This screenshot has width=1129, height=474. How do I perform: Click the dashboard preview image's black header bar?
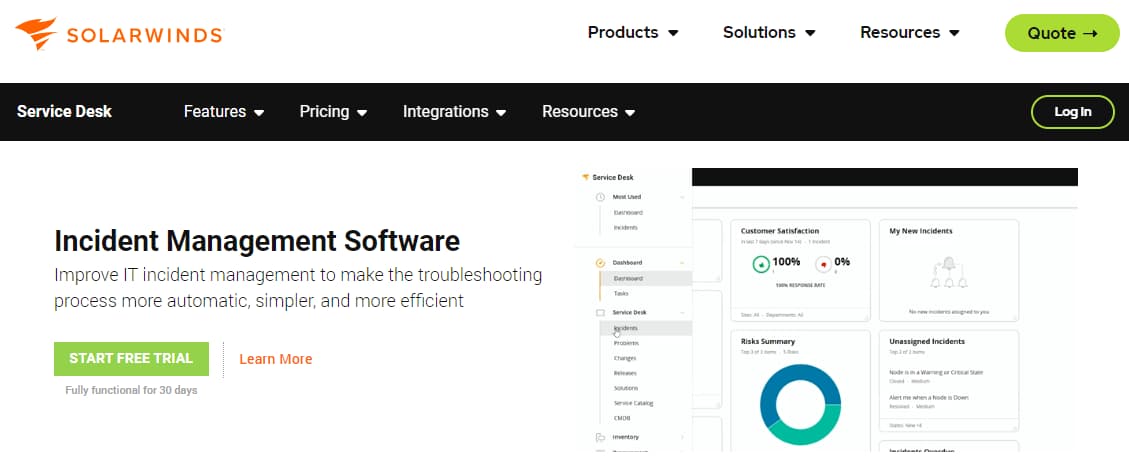pyautogui.click(x=885, y=177)
